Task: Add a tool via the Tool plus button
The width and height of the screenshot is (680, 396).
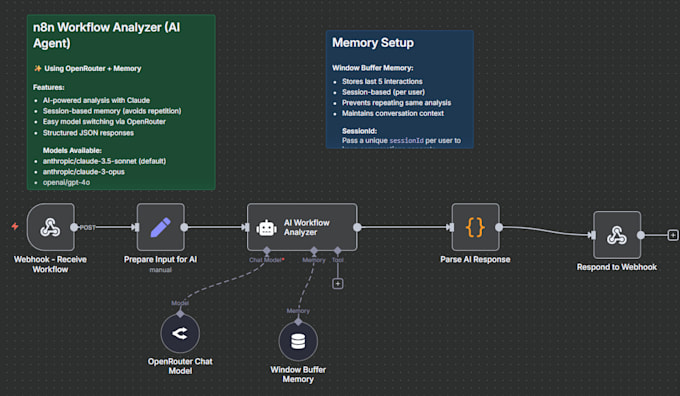Action: tap(338, 284)
